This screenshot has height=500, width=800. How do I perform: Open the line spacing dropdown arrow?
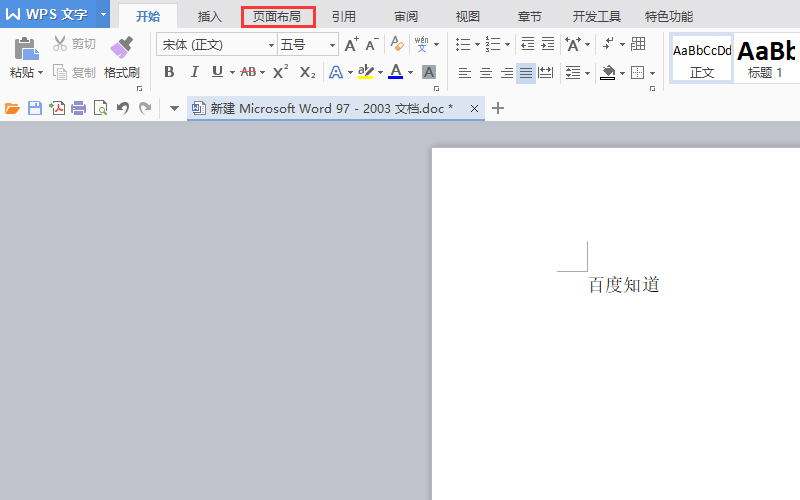(x=587, y=73)
